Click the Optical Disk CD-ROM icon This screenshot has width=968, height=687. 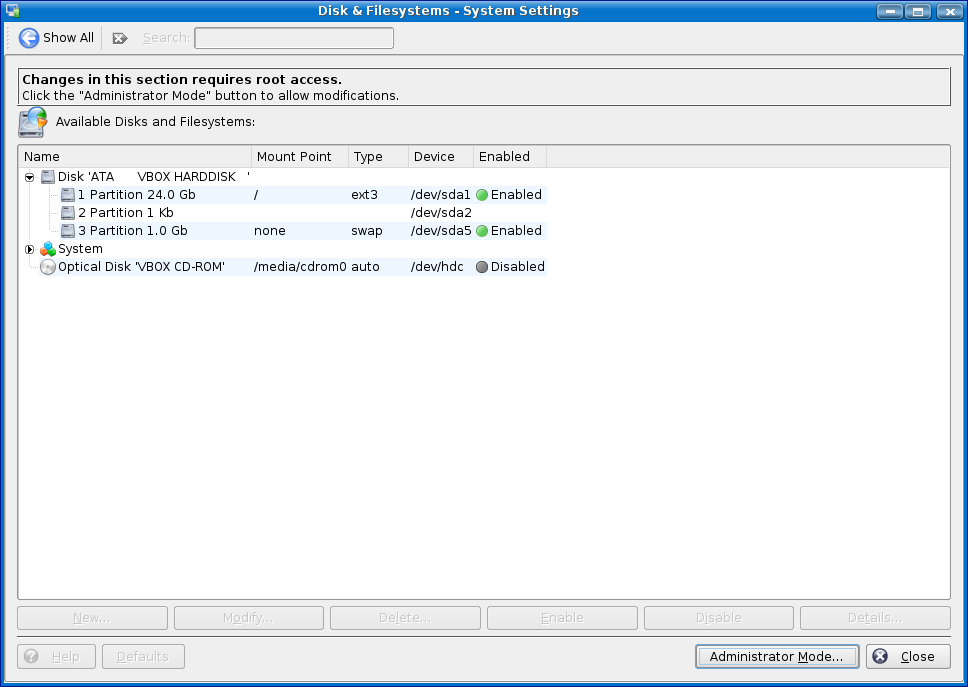pos(48,267)
